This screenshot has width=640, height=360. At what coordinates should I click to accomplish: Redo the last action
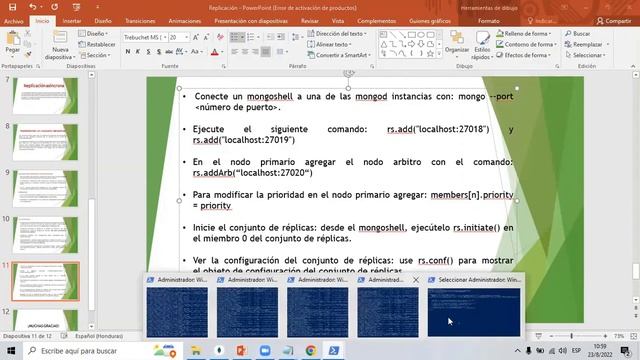point(54,7)
